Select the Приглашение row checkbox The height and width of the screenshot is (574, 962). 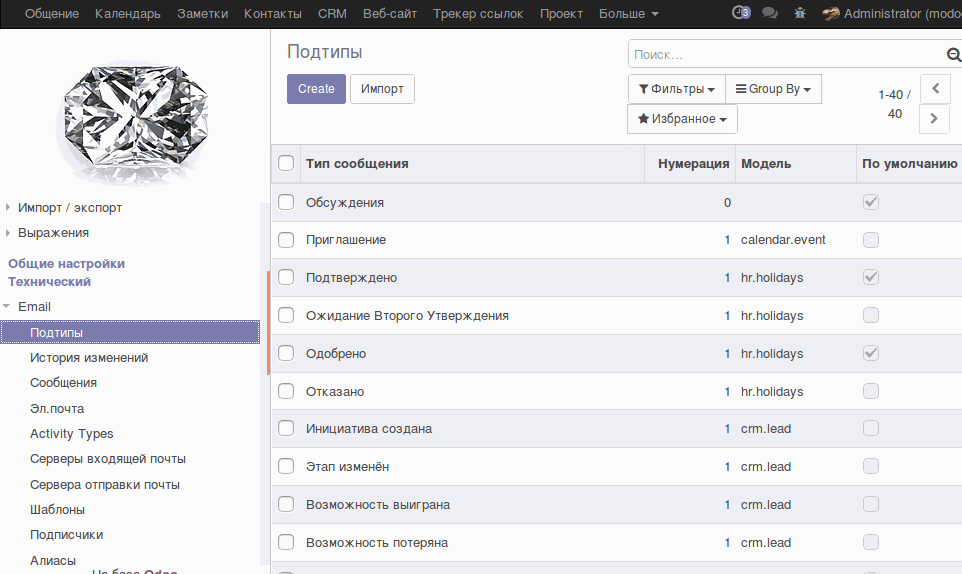(x=286, y=240)
